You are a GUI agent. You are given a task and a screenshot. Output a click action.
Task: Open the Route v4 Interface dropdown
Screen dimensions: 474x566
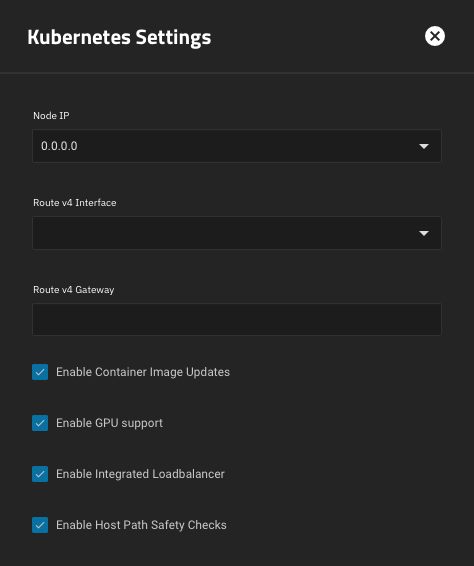237,233
